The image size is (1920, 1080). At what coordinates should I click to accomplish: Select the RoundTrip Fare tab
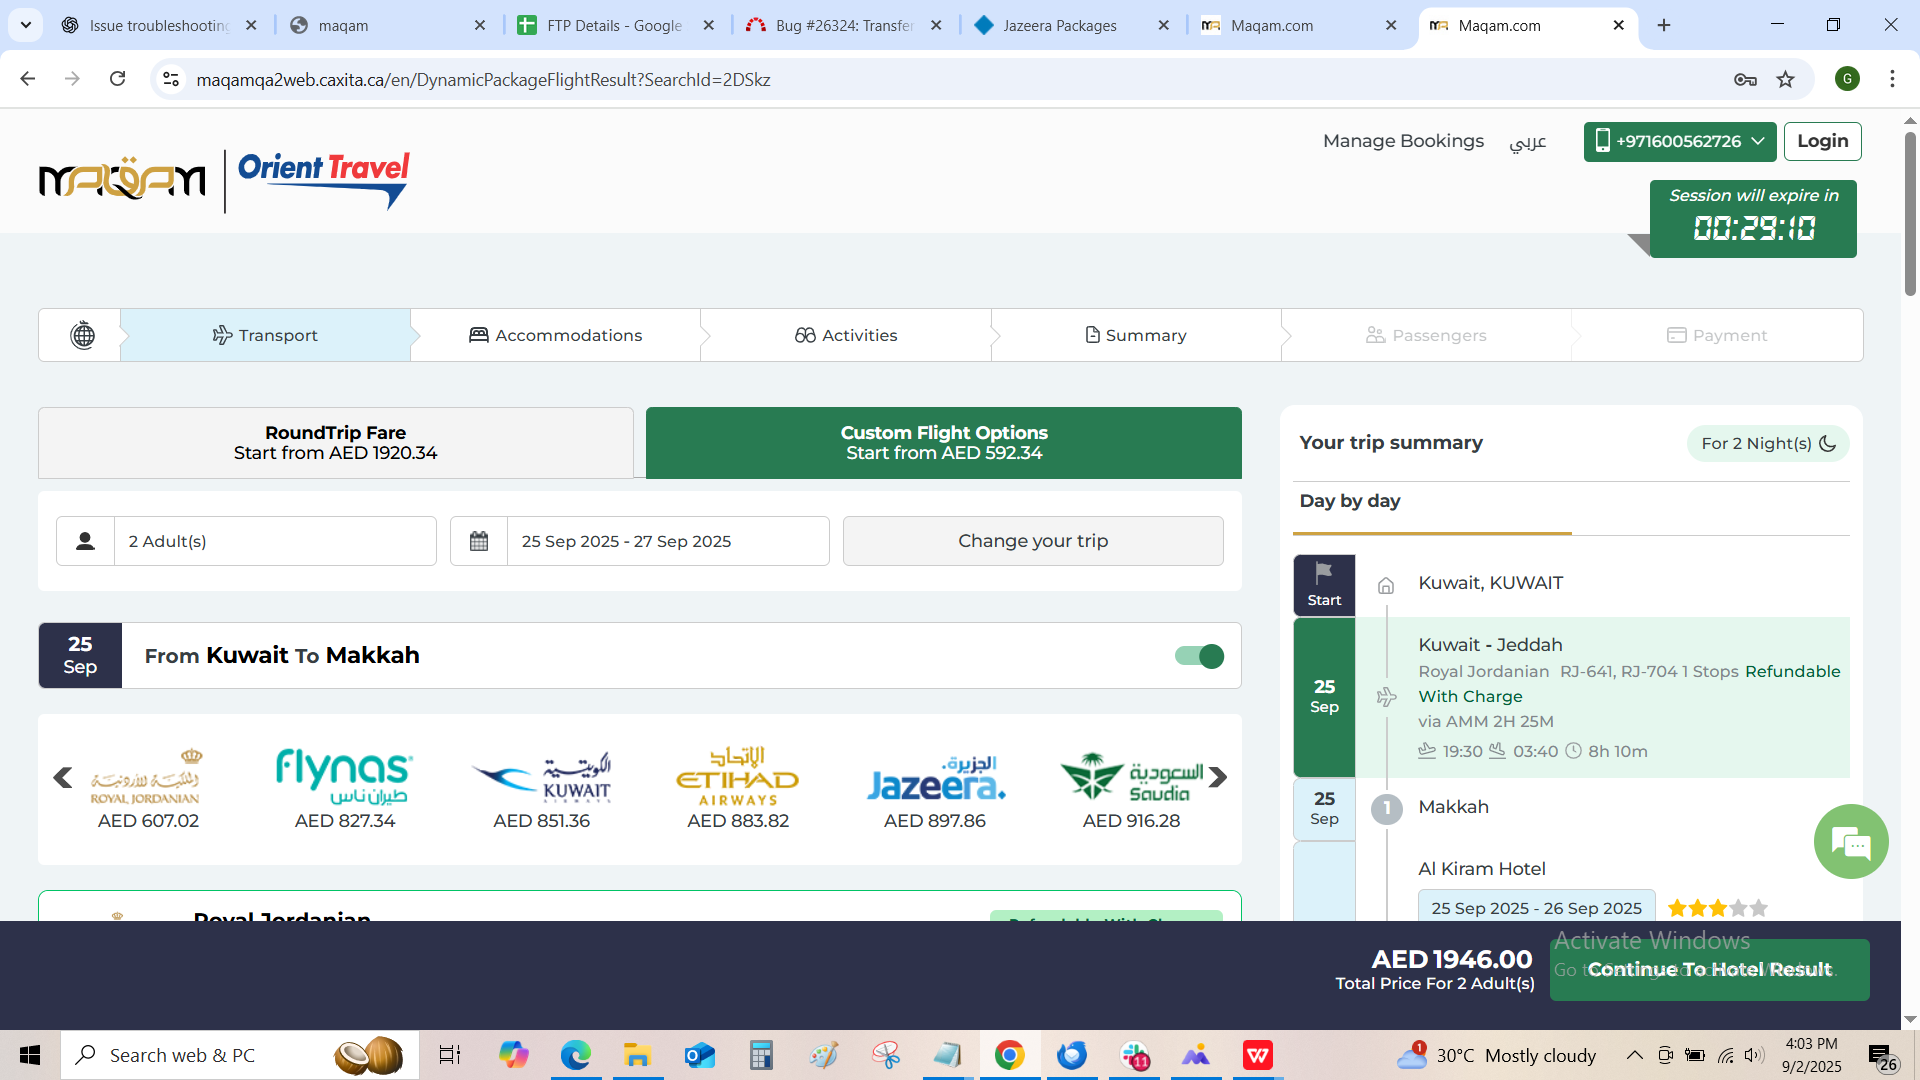pyautogui.click(x=335, y=443)
